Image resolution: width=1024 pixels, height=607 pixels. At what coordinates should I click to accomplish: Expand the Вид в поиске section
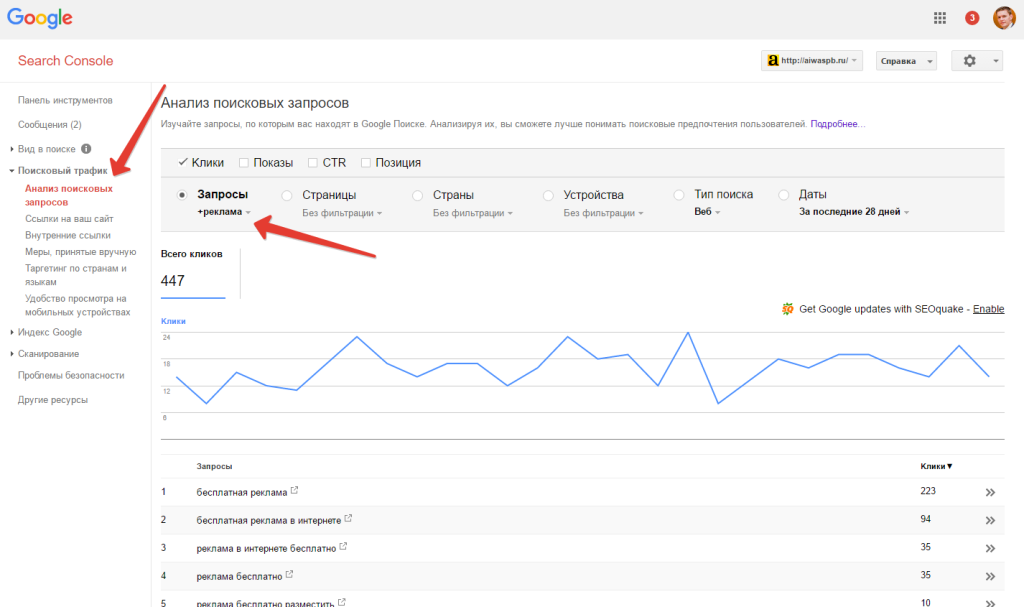[x=12, y=149]
